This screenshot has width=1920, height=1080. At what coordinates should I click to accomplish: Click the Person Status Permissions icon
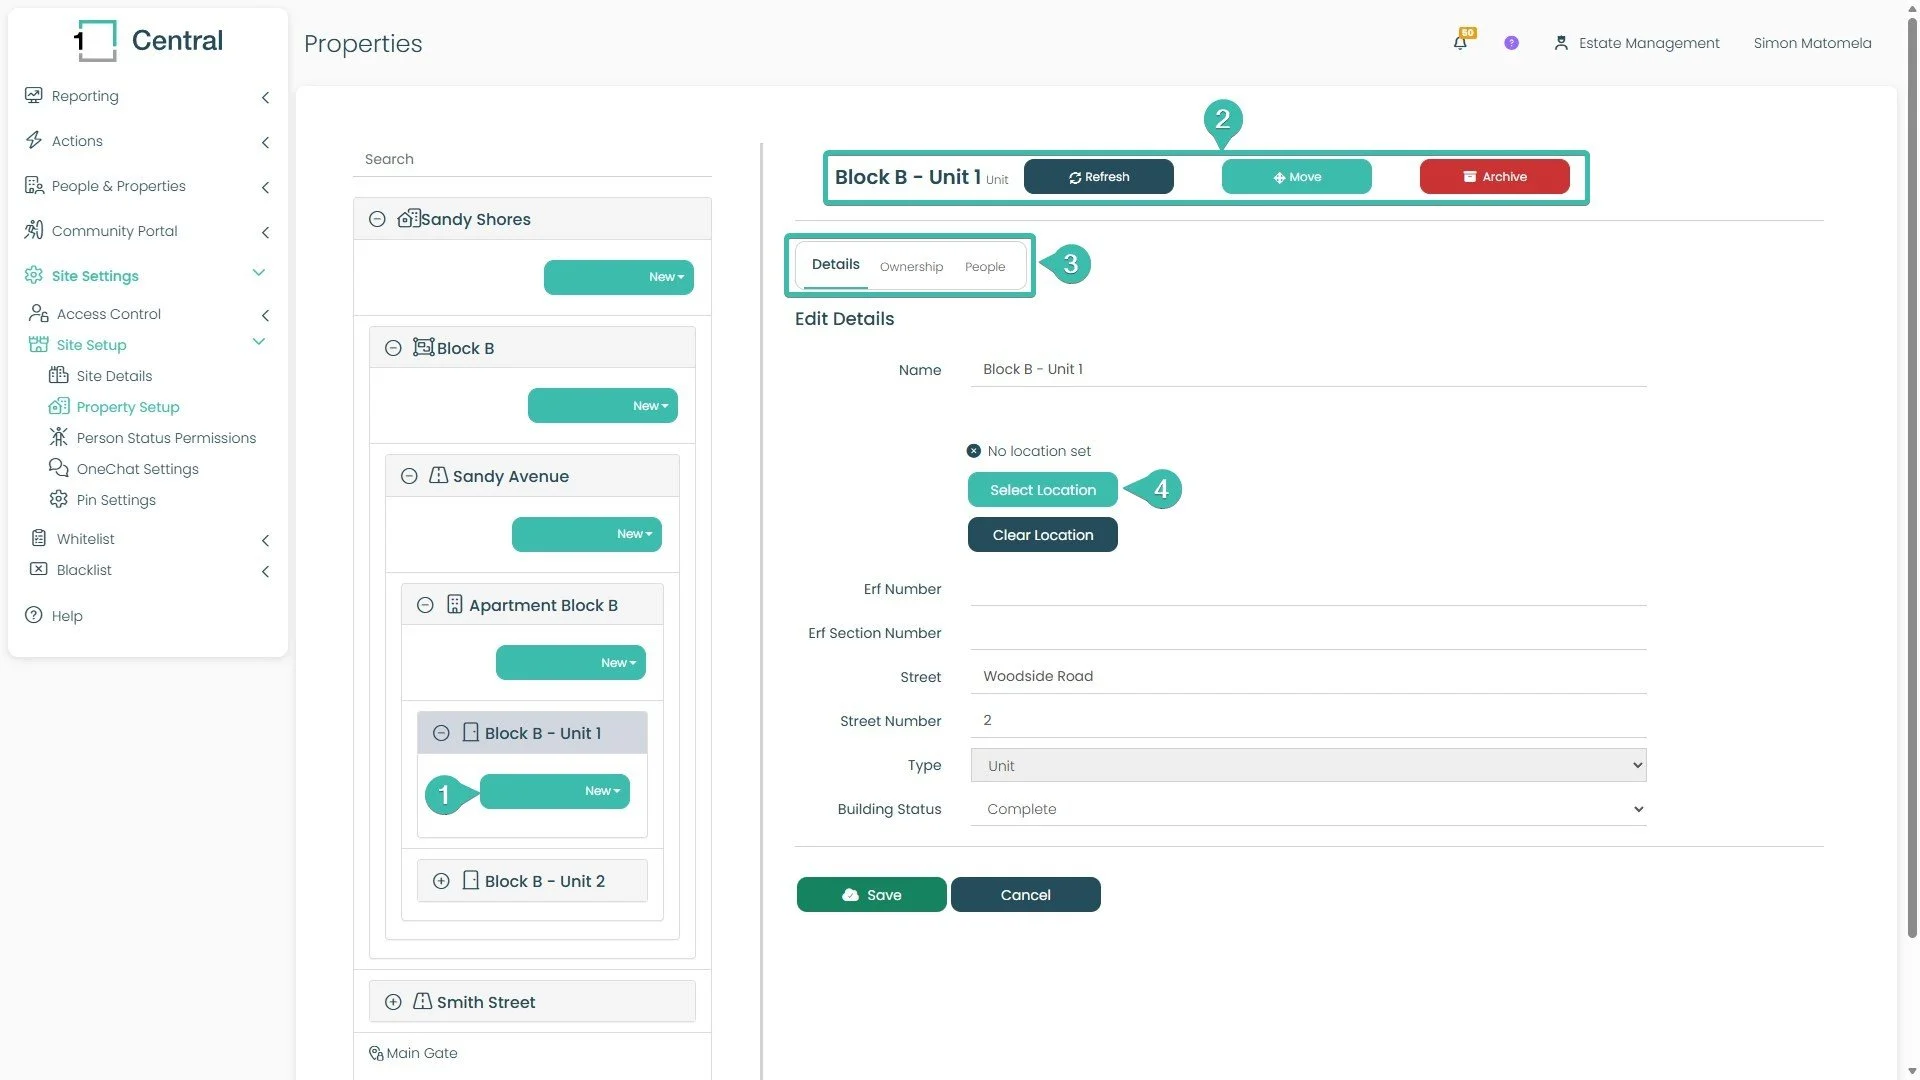(x=59, y=437)
